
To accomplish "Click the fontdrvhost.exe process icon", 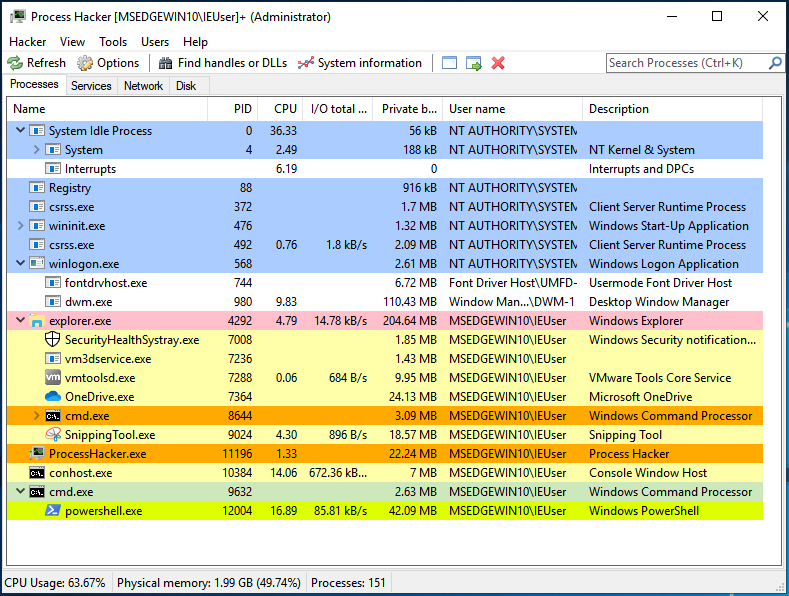I will click(53, 283).
